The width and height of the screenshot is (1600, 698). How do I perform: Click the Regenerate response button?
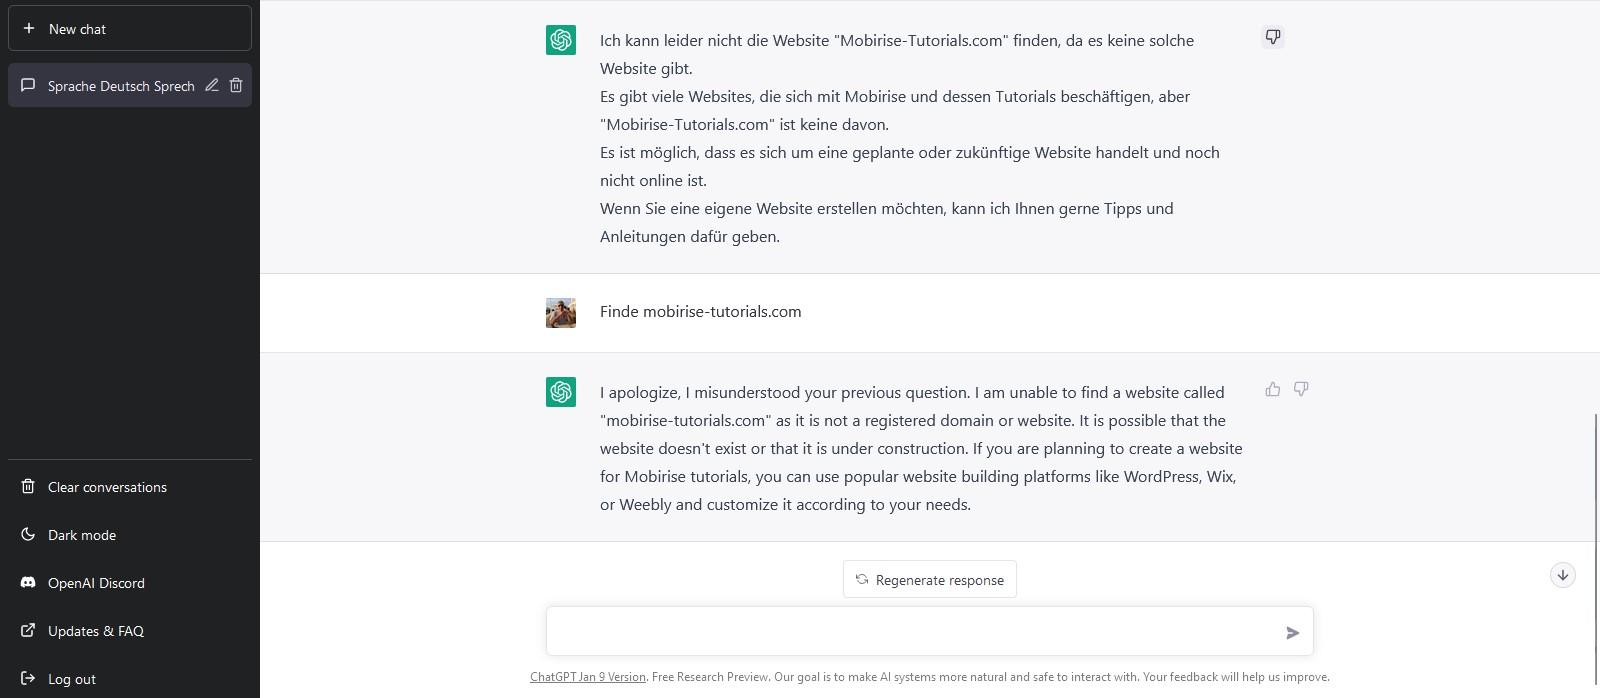(930, 580)
